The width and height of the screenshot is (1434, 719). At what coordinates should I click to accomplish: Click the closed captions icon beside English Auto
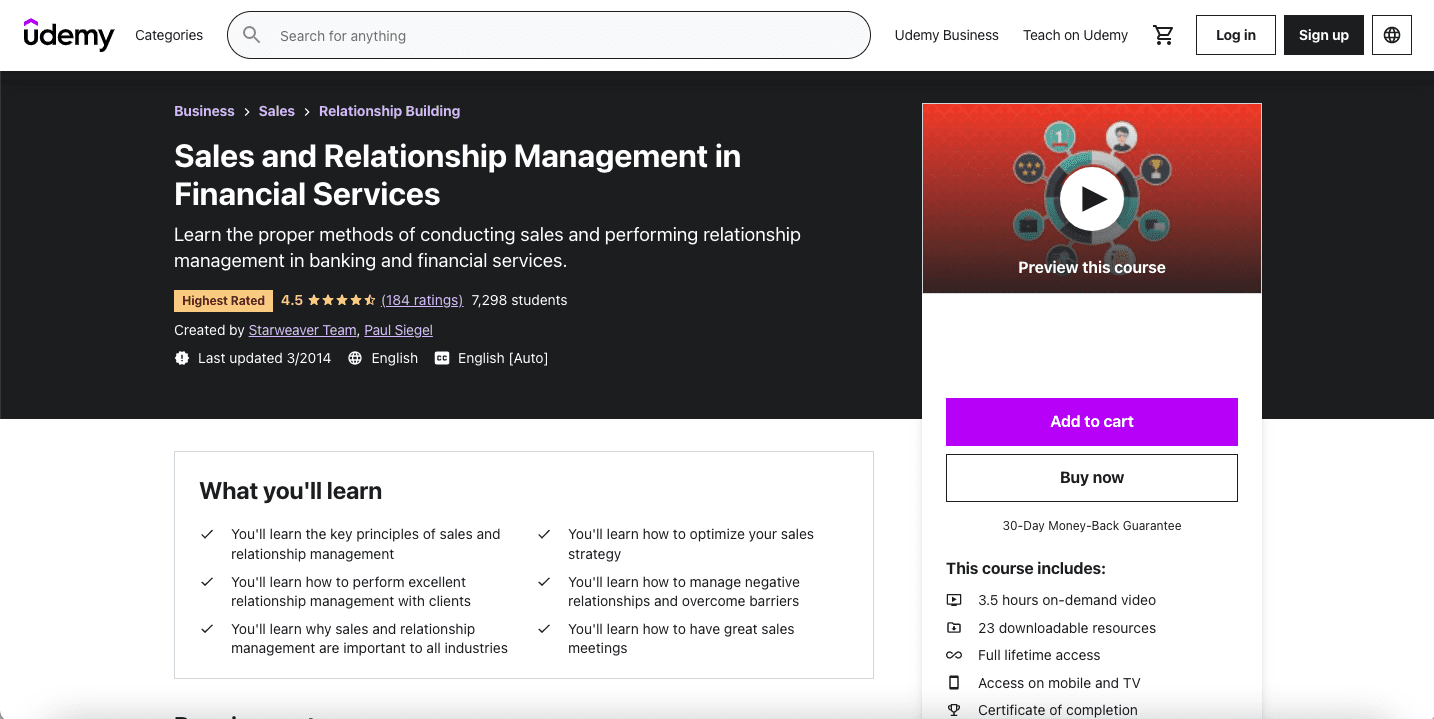pyautogui.click(x=441, y=357)
